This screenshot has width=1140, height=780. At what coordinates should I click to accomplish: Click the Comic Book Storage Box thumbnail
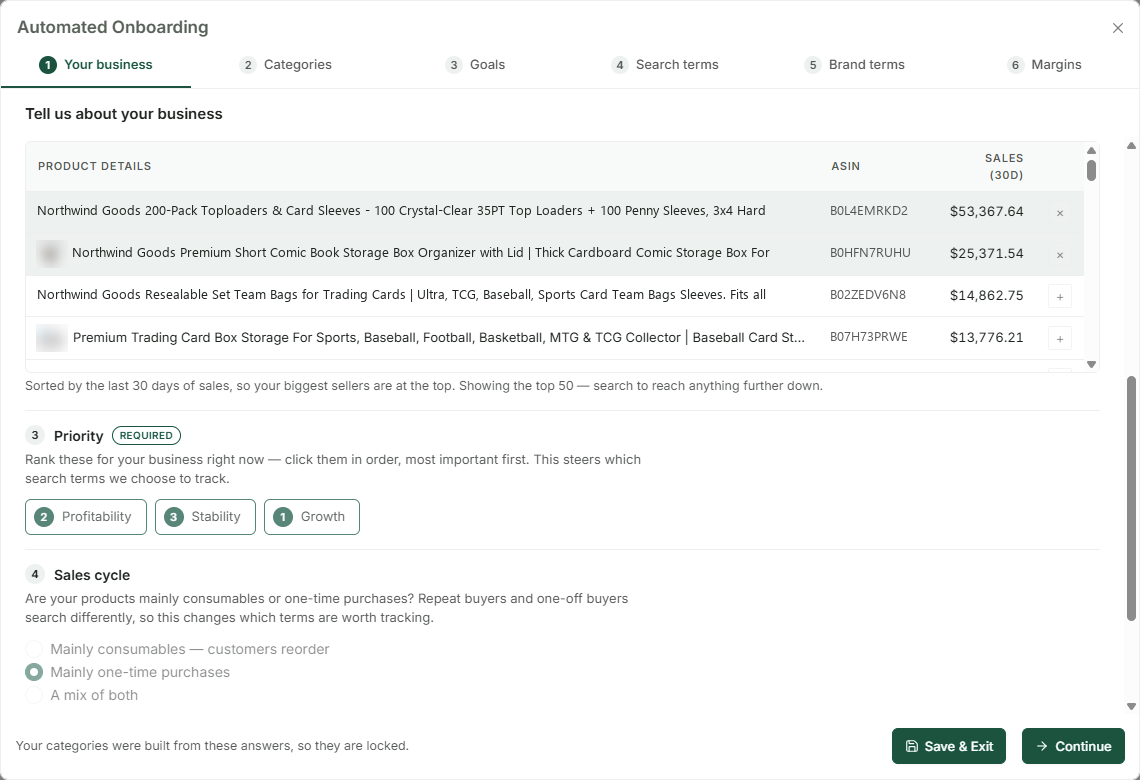(51, 254)
